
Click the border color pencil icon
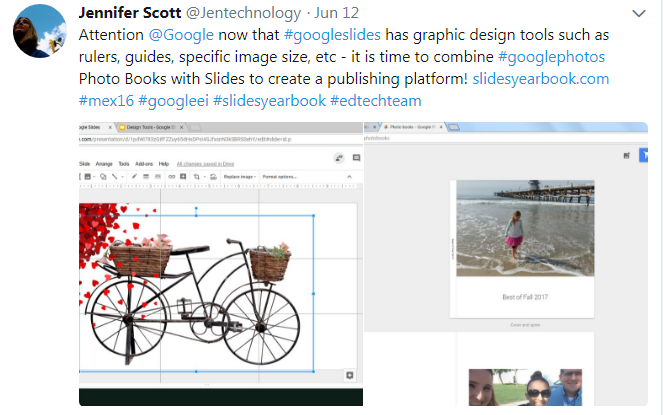134,176
